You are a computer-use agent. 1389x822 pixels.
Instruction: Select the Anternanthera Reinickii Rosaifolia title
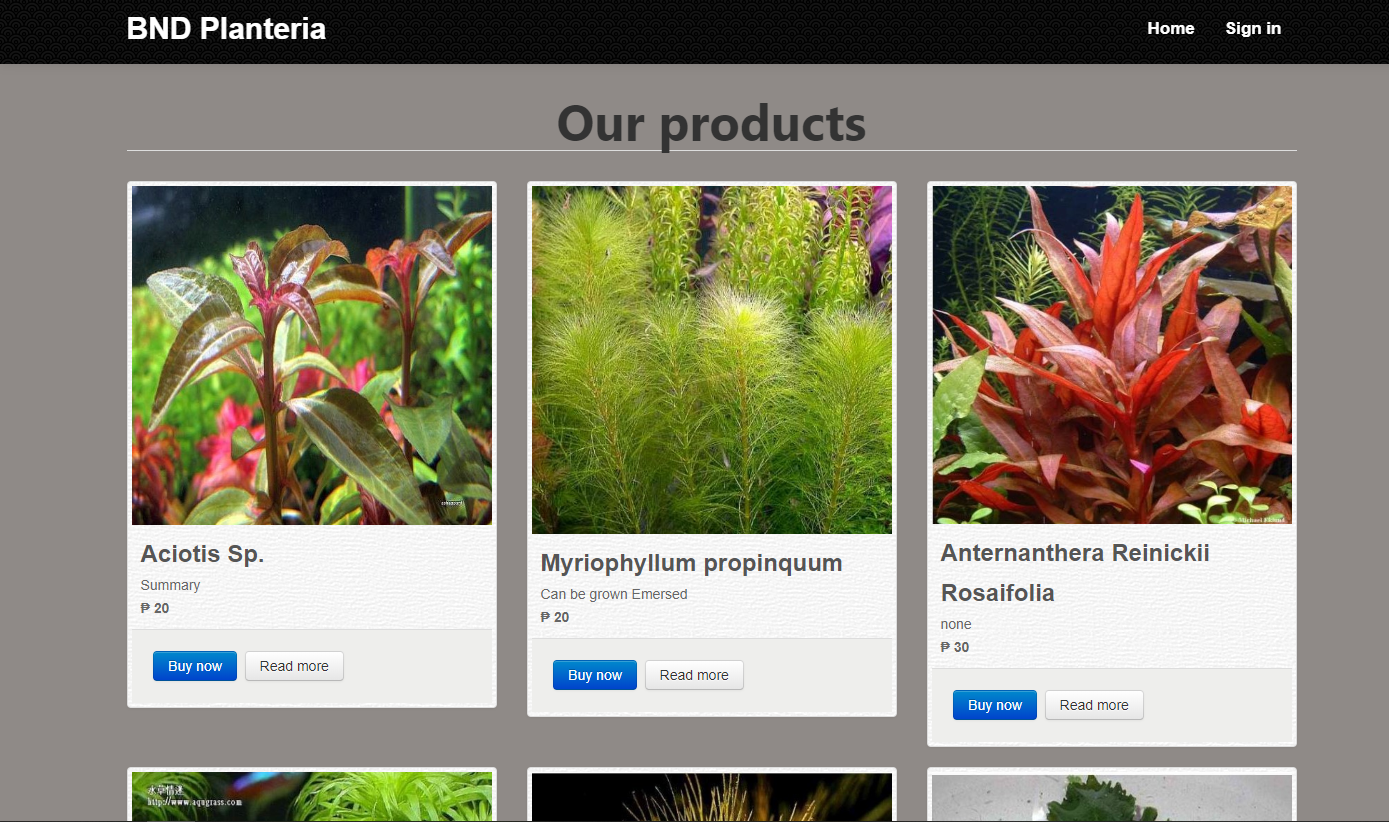click(1075, 573)
